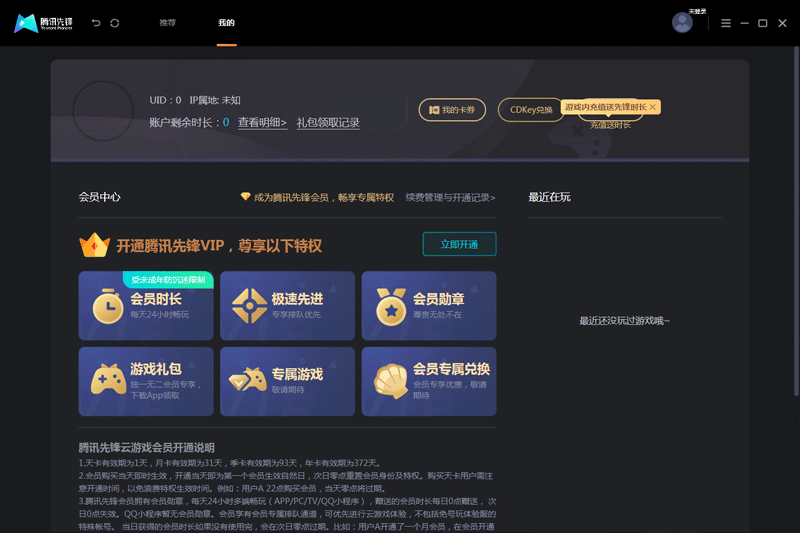
Task: Open 续费管理与开通记录 link
Action: pyautogui.click(x=450, y=197)
